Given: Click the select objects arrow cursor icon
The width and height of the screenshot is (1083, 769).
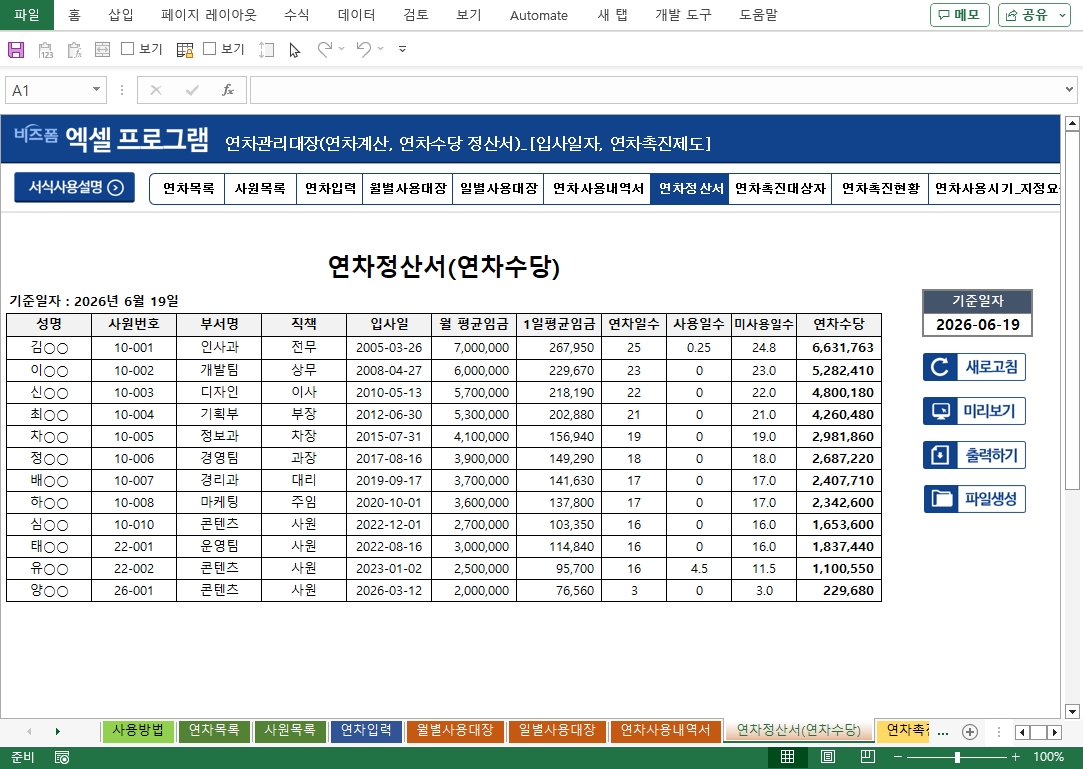Looking at the screenshot, I should 294,49.
